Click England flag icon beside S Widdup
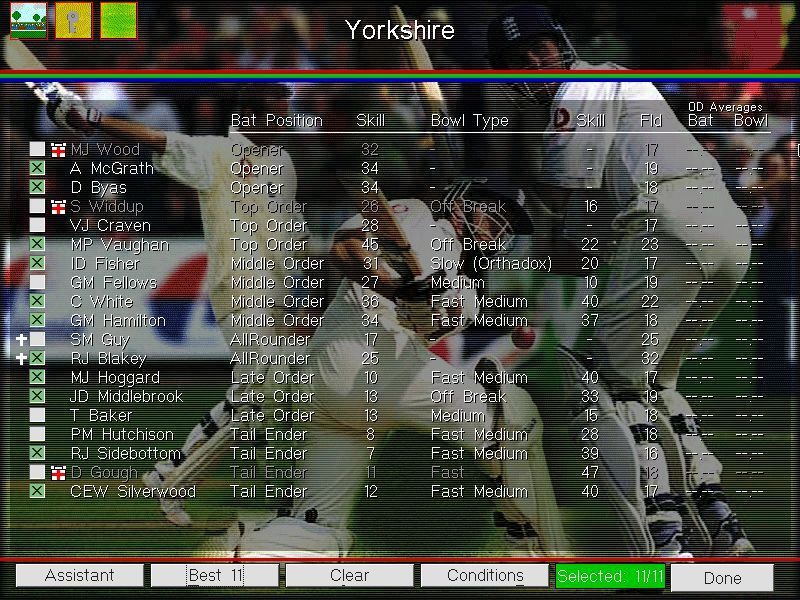 [58, 207]
